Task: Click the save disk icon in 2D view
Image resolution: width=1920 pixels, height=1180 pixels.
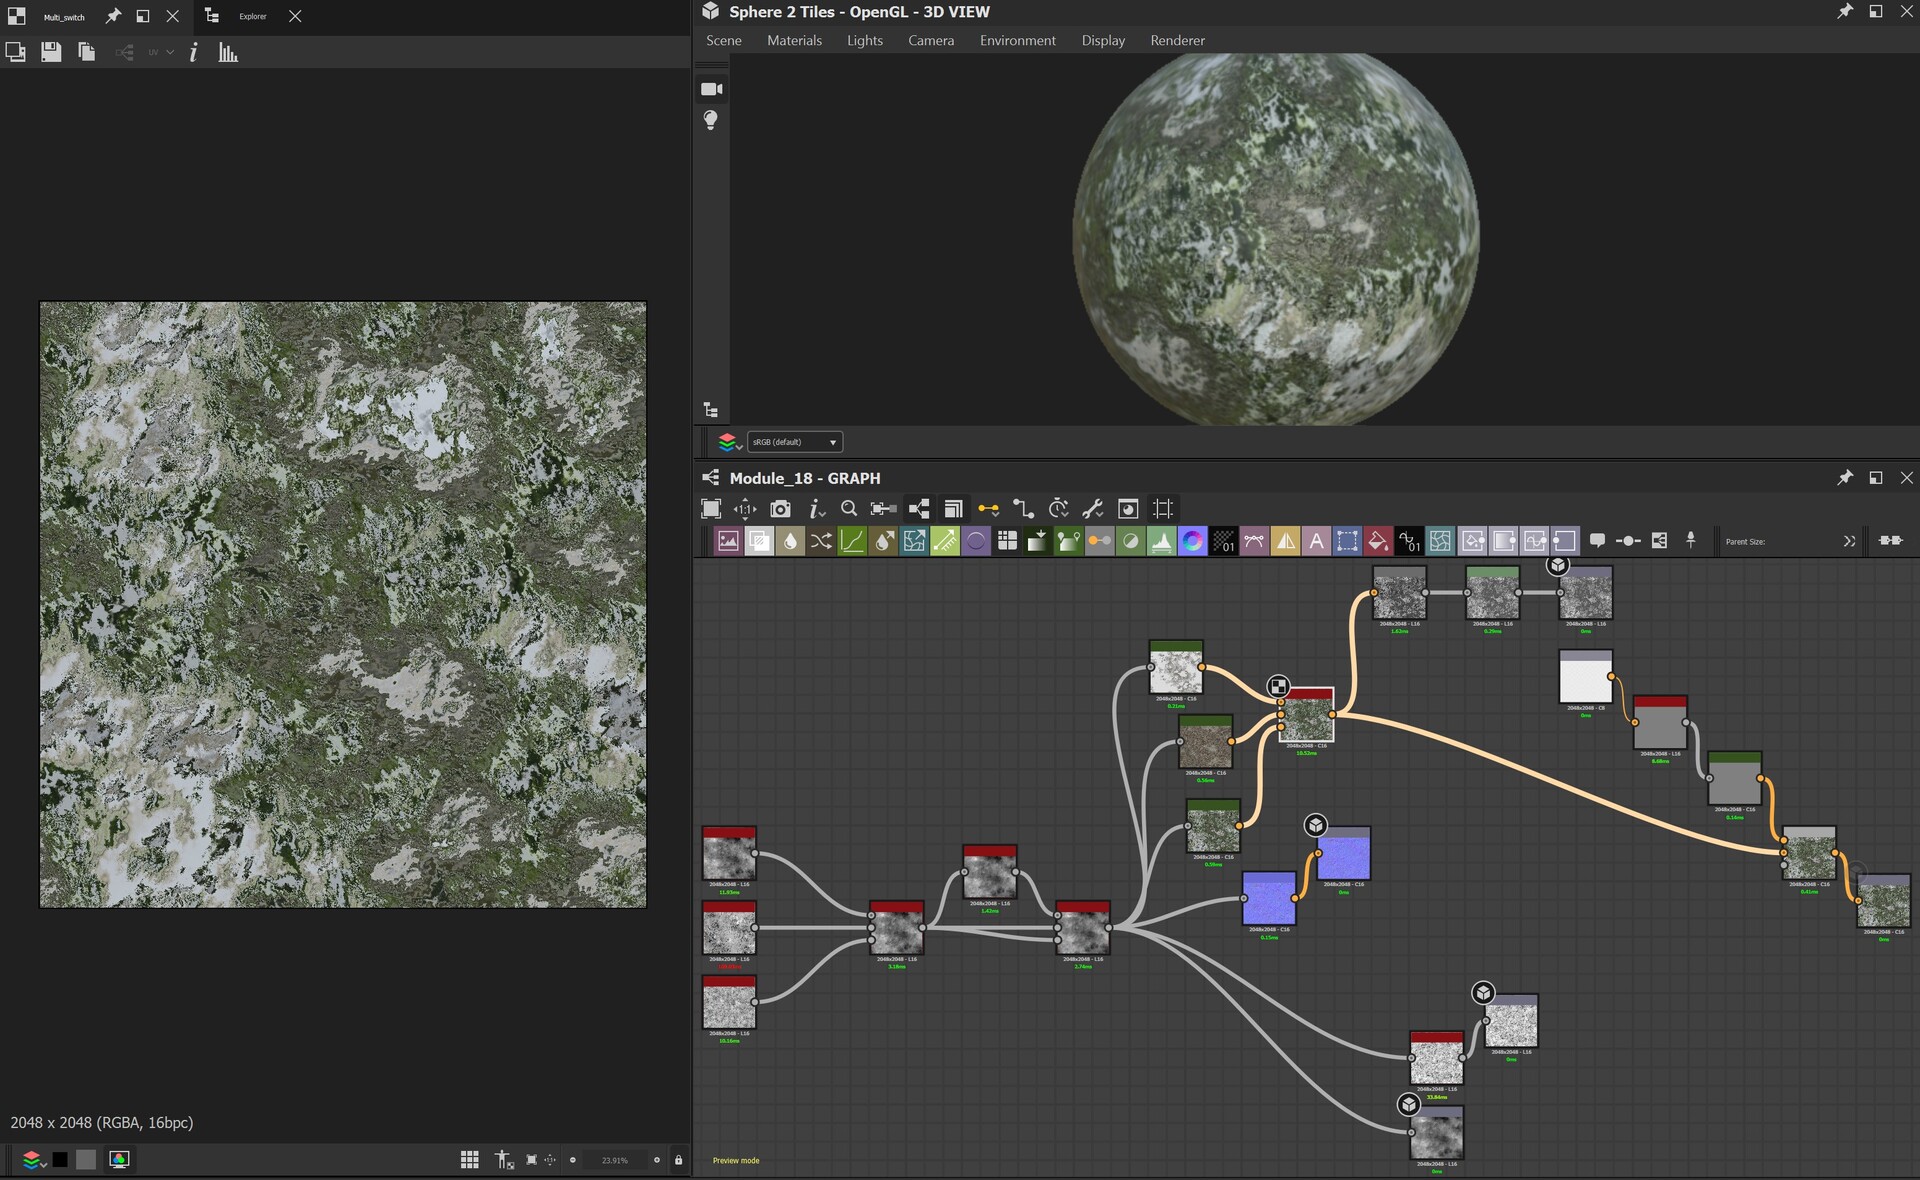Action: [x=51, y=52]
